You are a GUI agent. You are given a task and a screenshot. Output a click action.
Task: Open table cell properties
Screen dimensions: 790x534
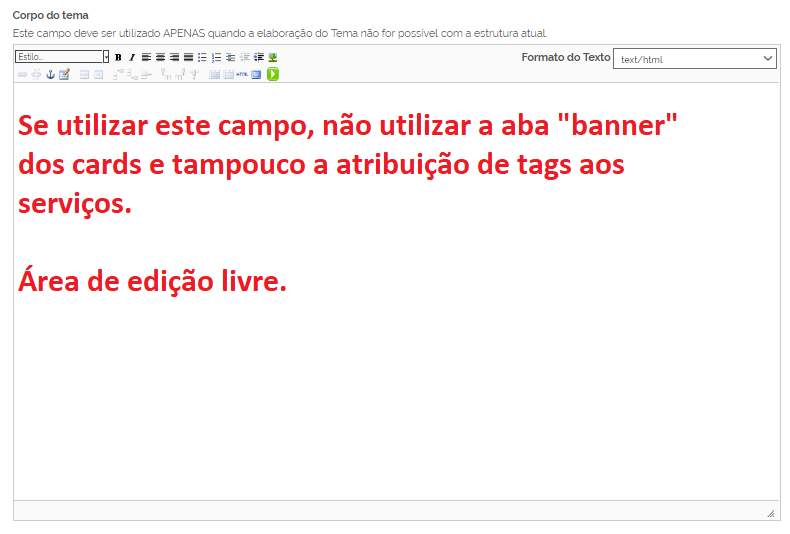[x=99, y=75]
